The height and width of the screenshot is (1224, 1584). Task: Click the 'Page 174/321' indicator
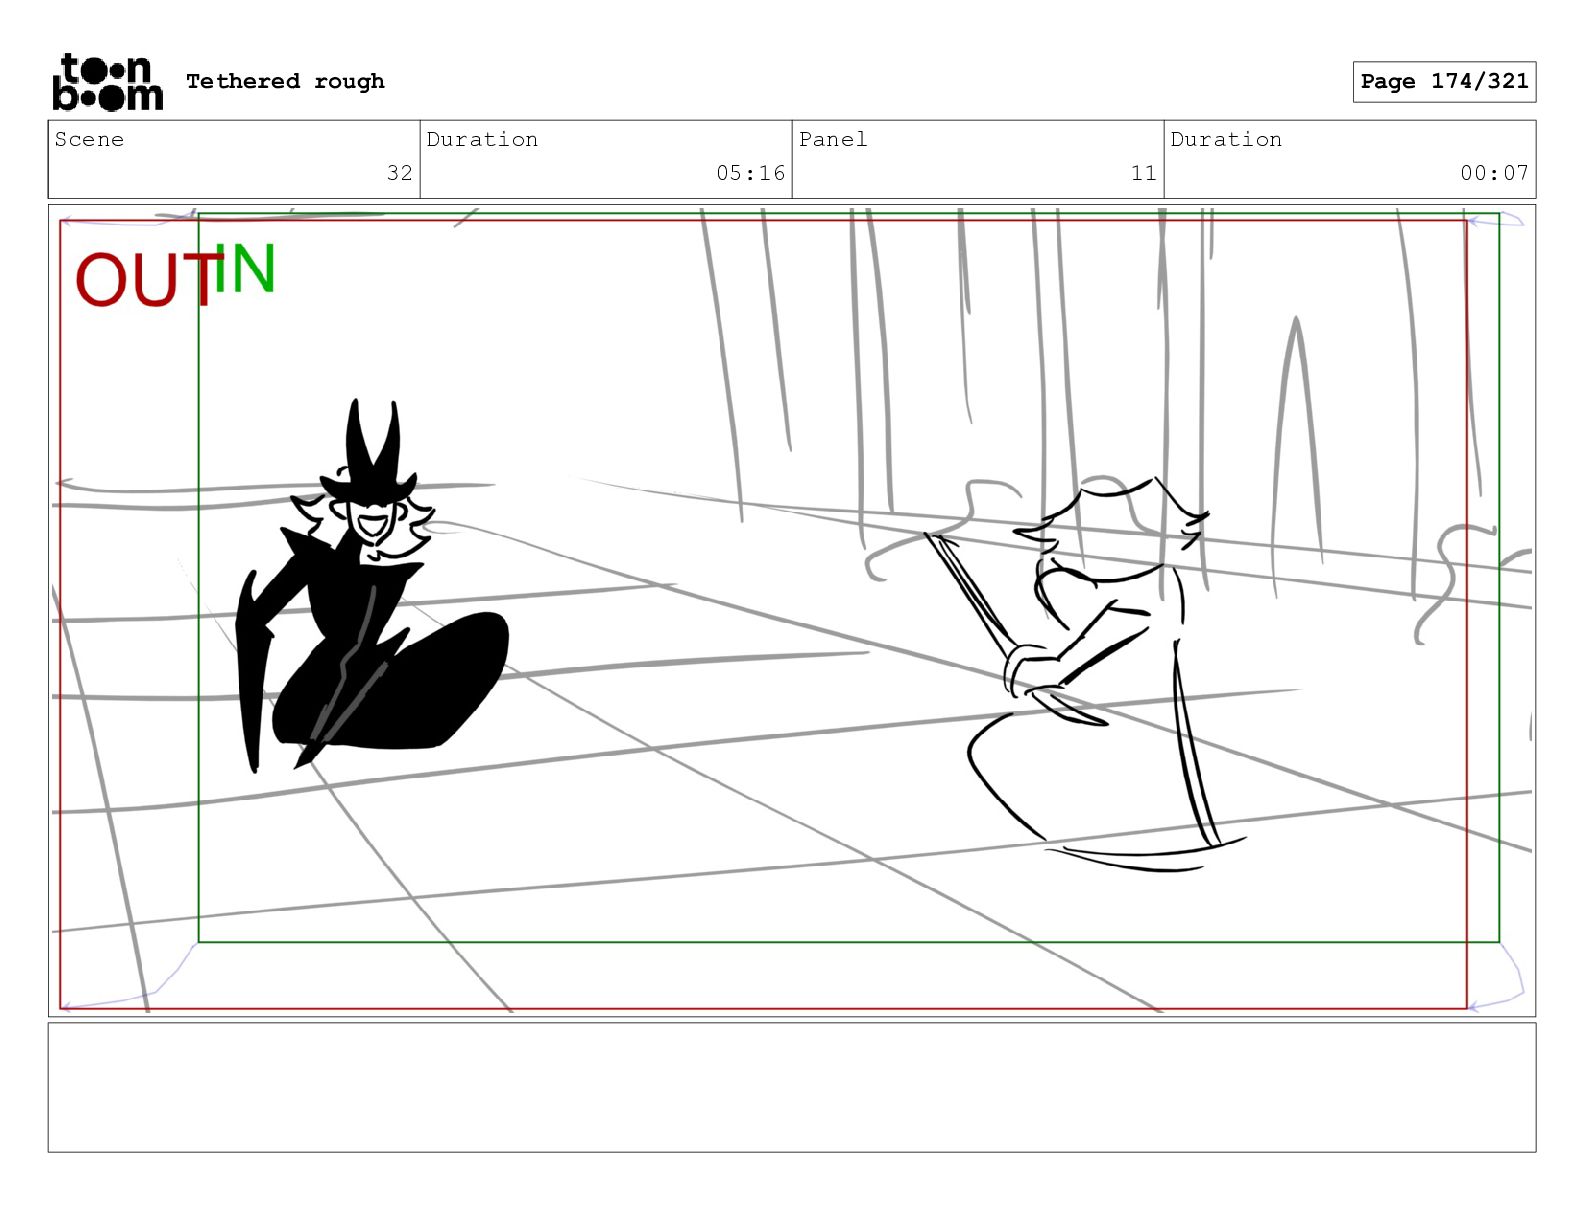[1444, 81]
